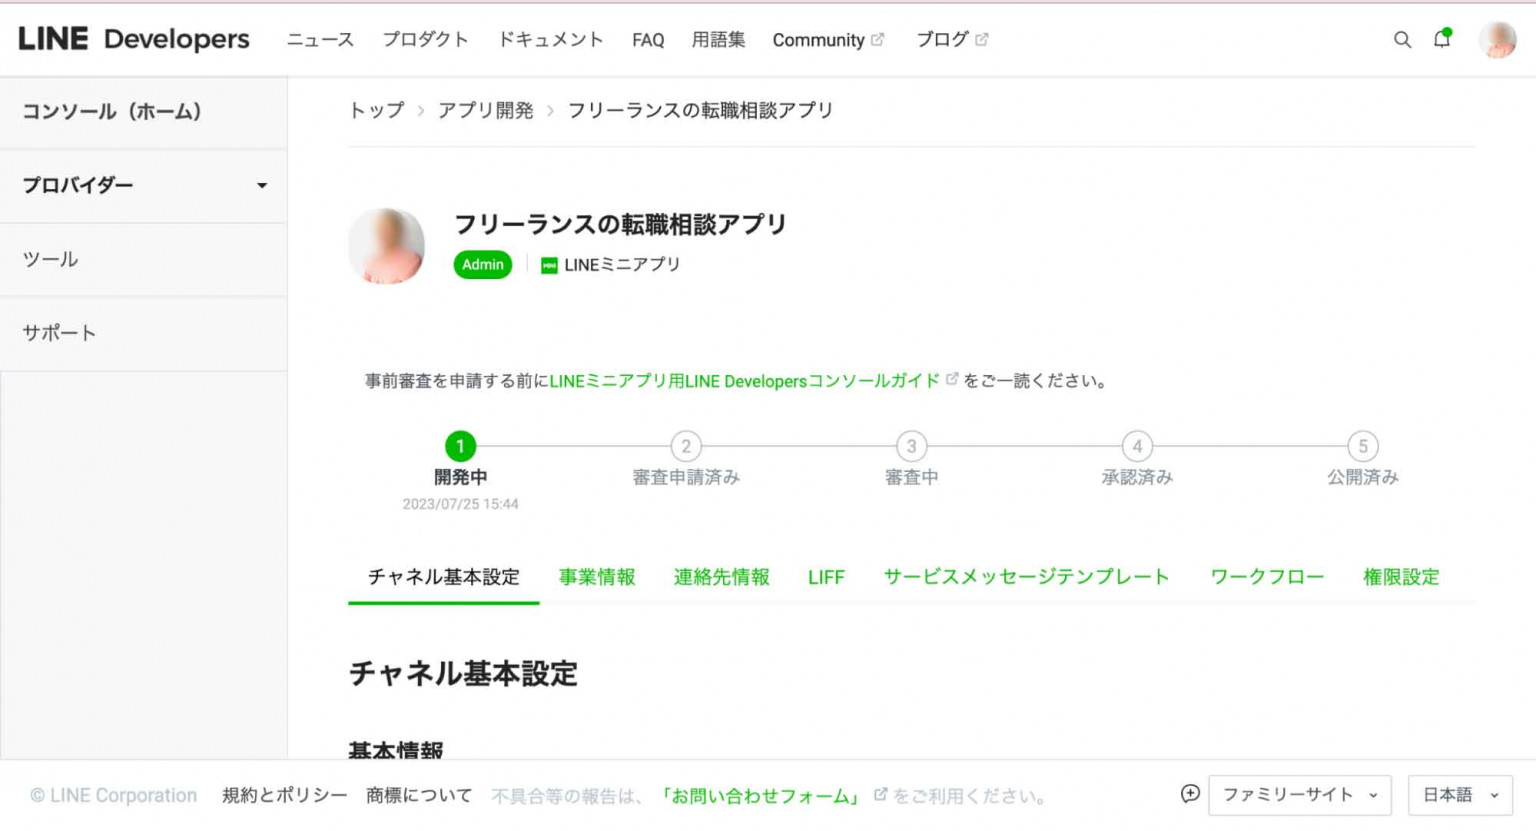The image size is (1536, 831).
Task: Open the search icon in the header
Action: [1402, 40]
